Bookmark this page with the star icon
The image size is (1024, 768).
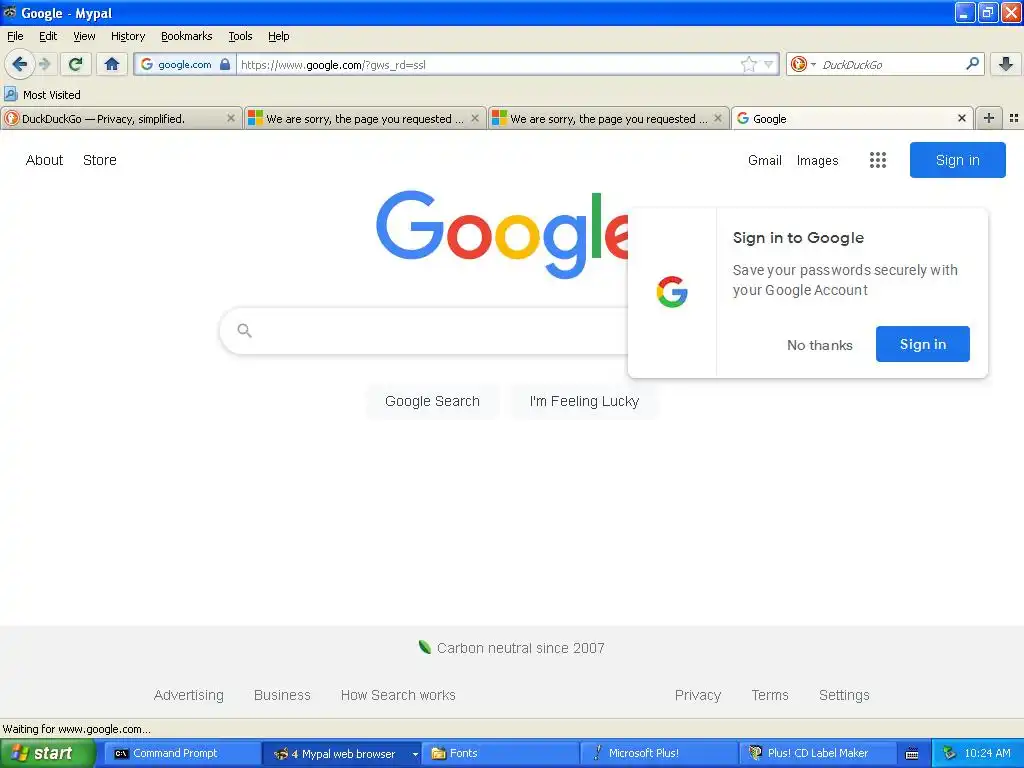pos(748,64)
